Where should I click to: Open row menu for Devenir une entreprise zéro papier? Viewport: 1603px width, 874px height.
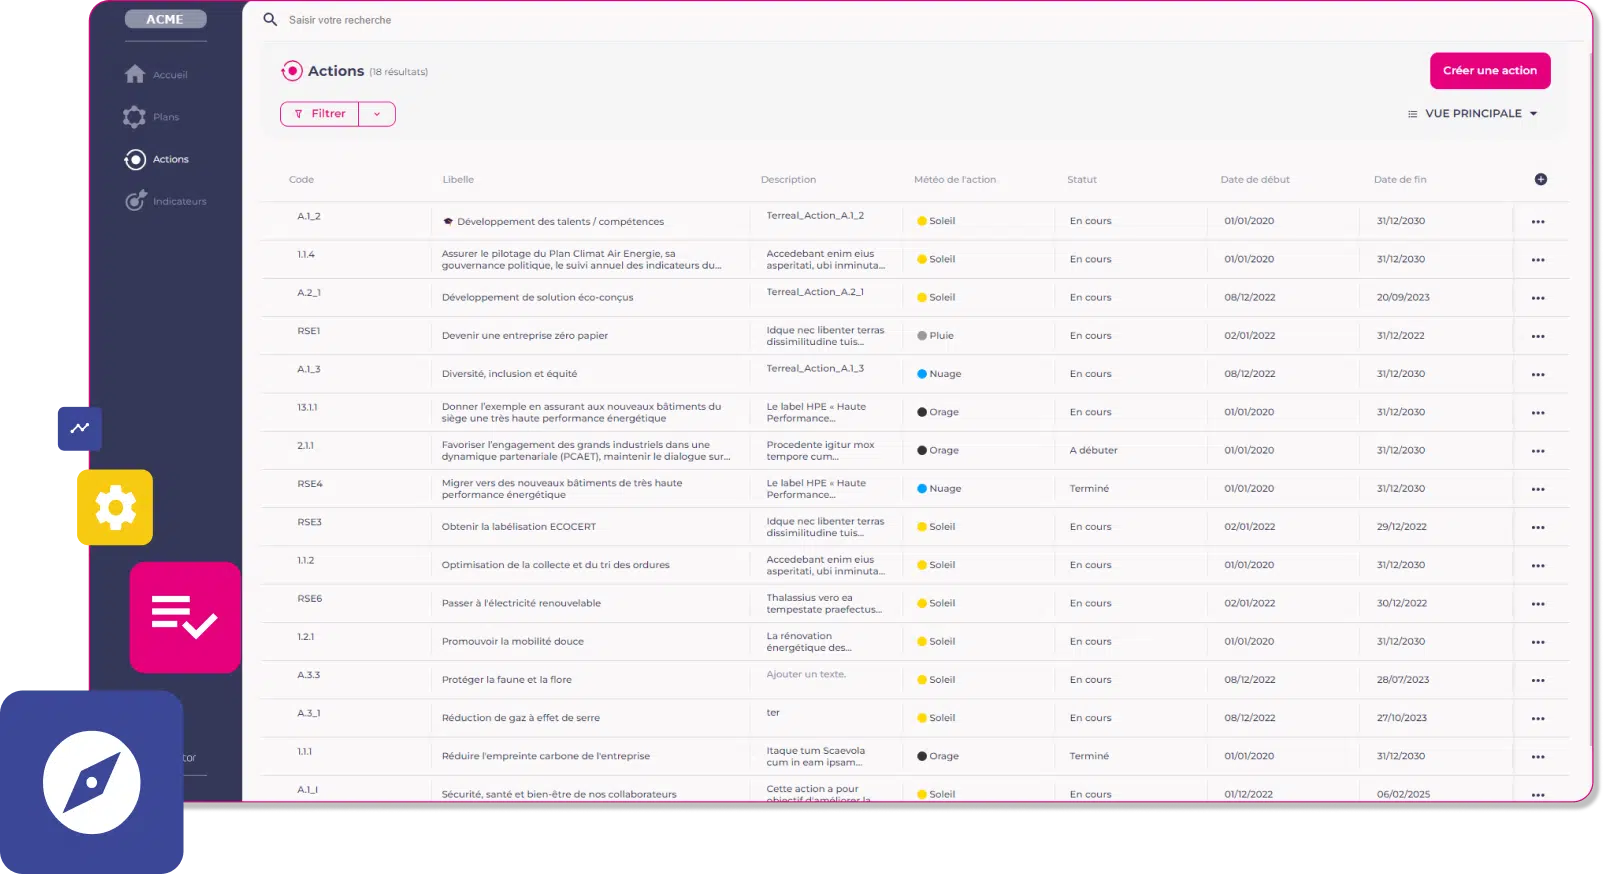pyautogui.click(x=1538, y=337)
